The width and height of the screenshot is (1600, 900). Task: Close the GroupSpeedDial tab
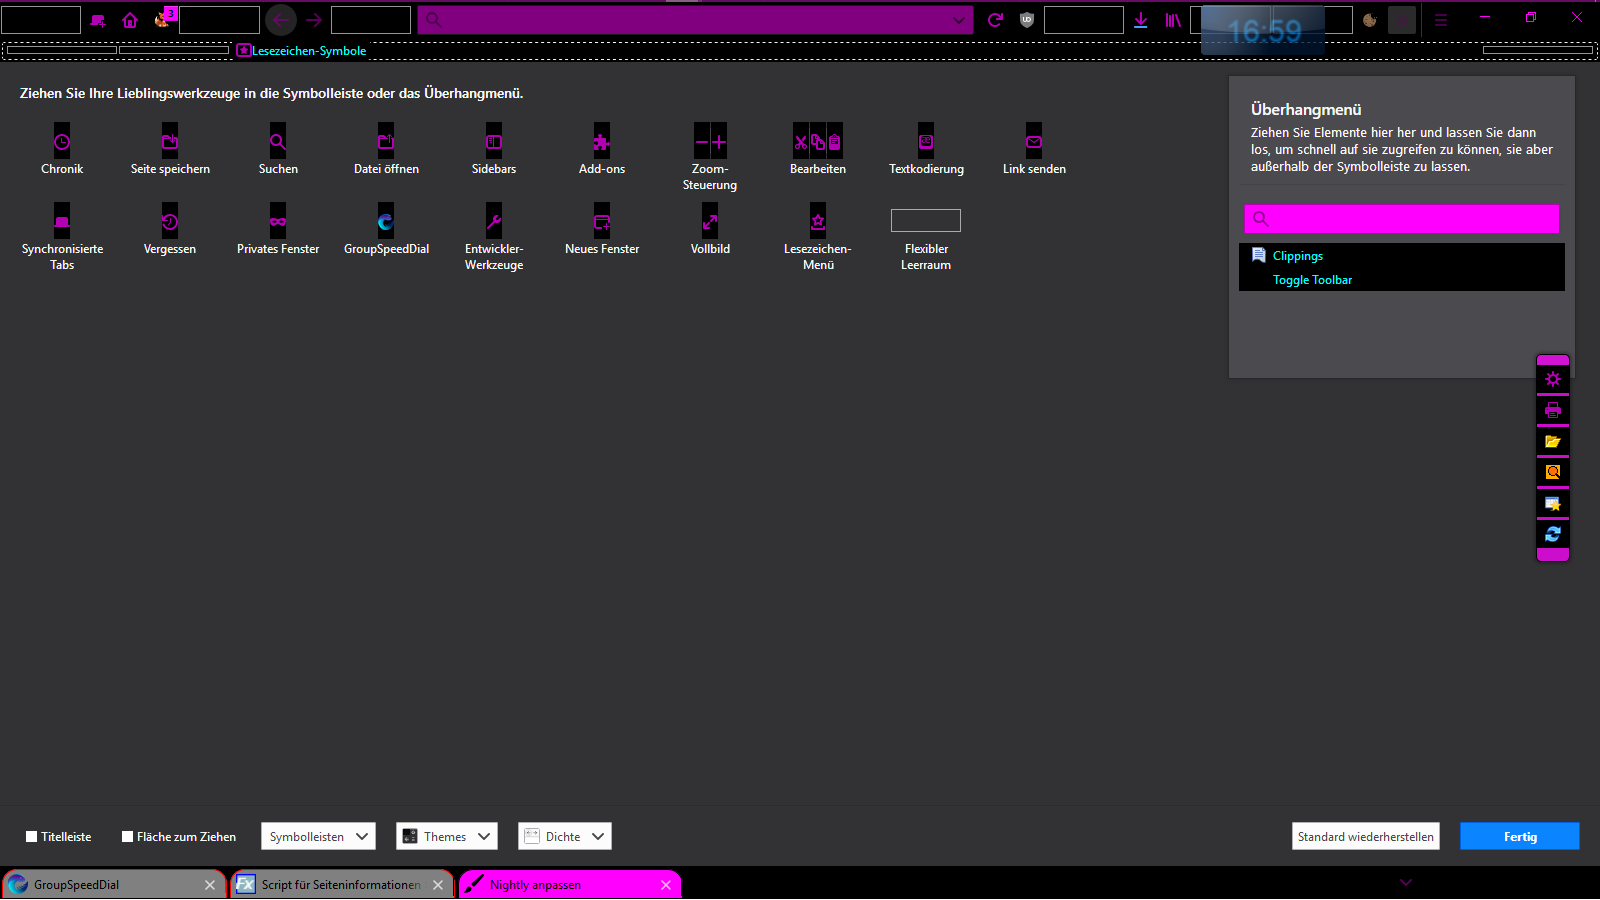pyautogui.click(x=210, y=885)
